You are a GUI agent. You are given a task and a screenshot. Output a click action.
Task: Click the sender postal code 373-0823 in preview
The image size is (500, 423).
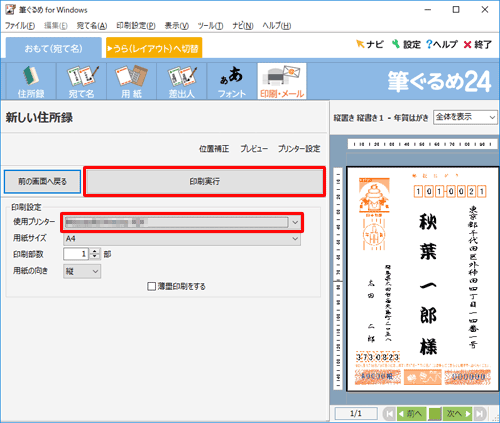(x=378, y=357)
